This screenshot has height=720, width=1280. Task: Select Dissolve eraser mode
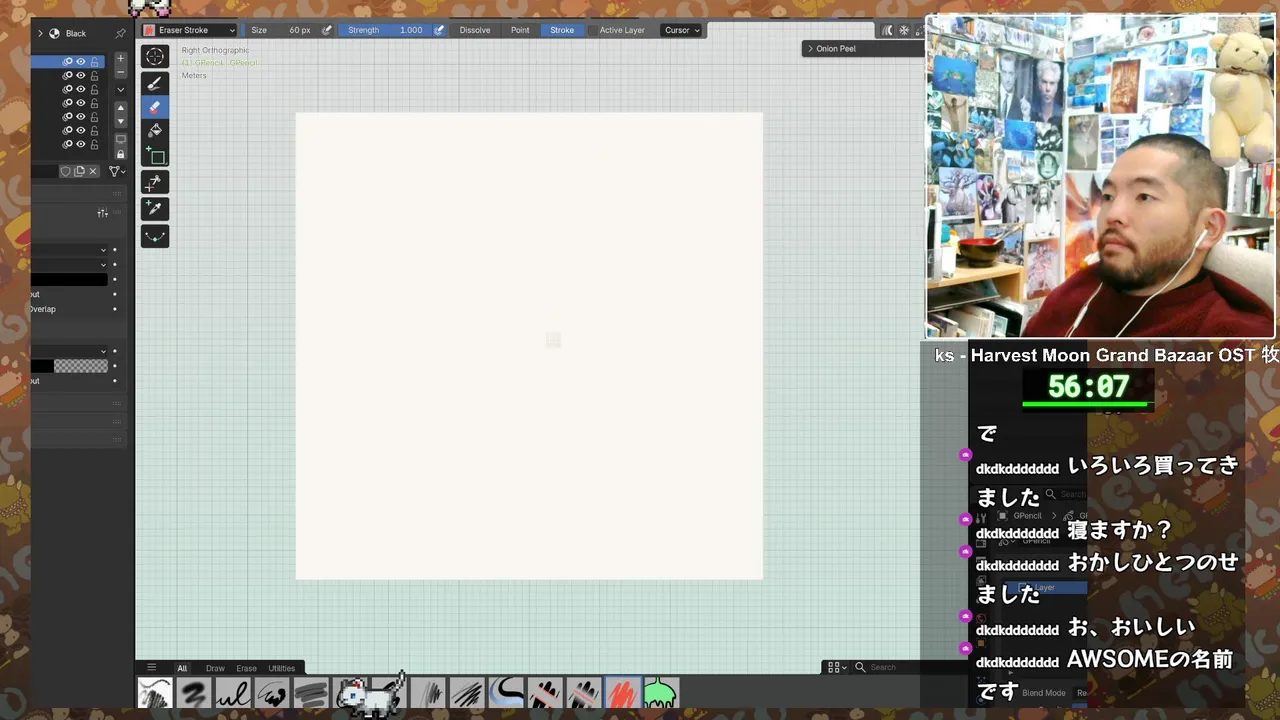(x=475, y=30)
